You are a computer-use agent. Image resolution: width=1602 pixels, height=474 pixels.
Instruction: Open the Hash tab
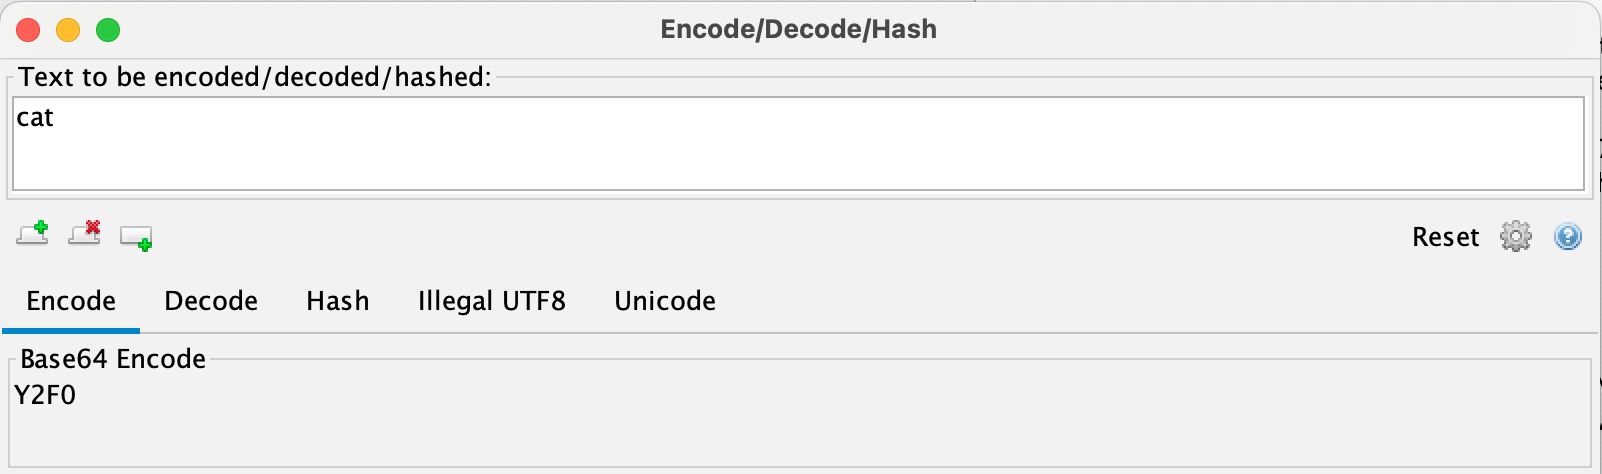tap(338, 301)
